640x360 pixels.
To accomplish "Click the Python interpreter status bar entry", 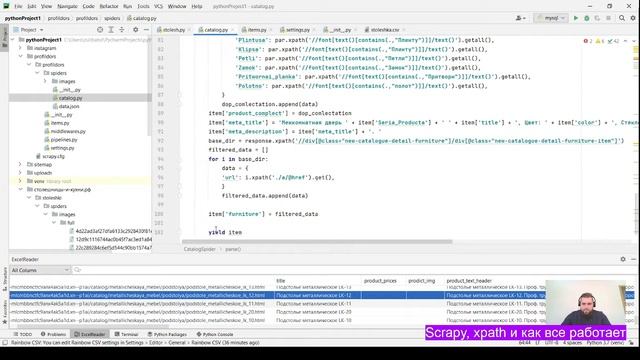I will (605, 343).
